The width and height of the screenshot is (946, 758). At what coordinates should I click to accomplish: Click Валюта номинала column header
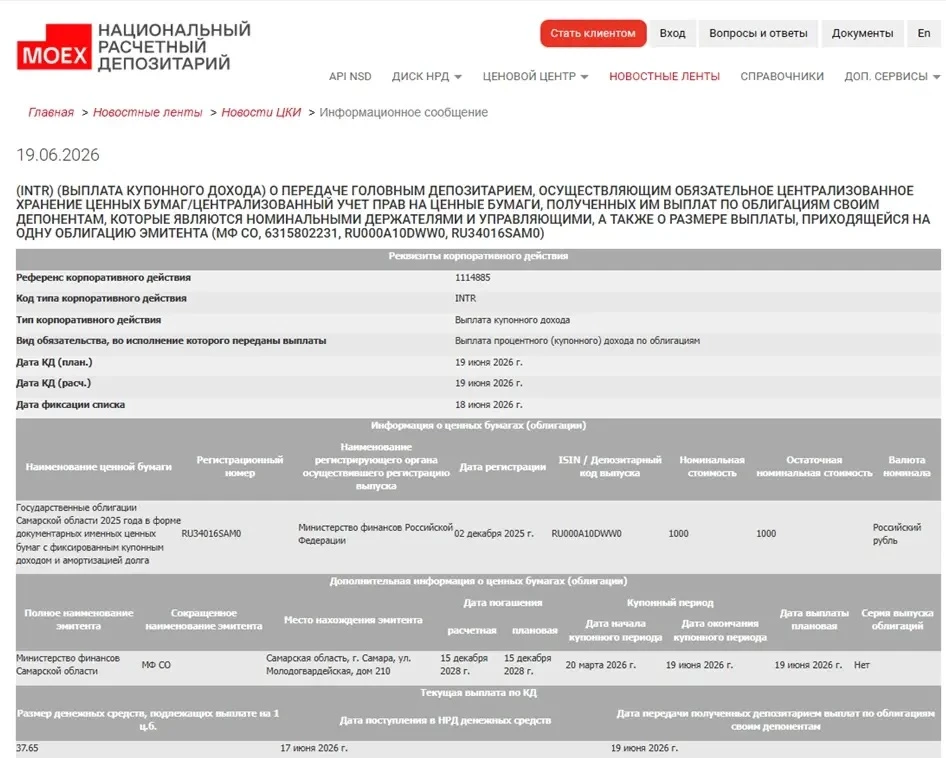point(907,467)
